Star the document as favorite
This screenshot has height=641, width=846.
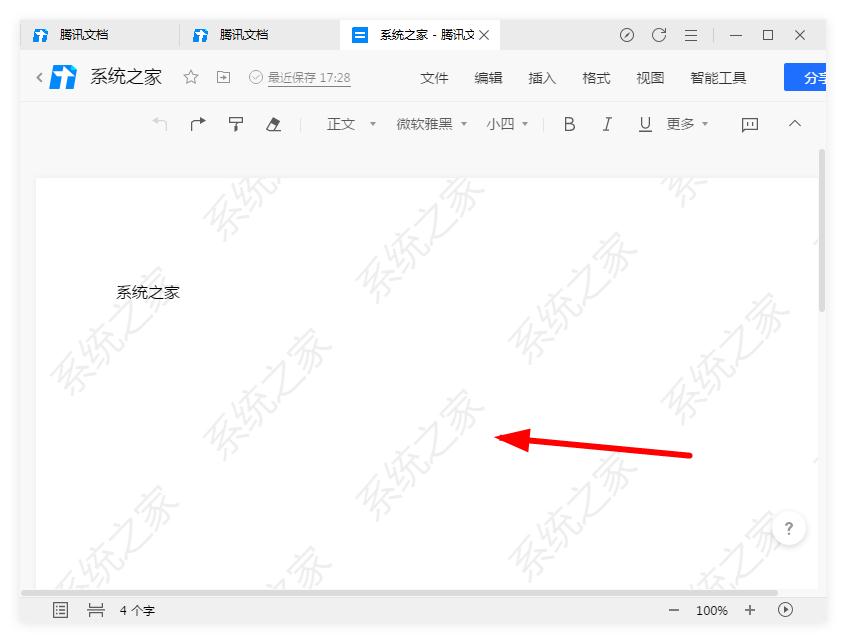coord(191,77)
